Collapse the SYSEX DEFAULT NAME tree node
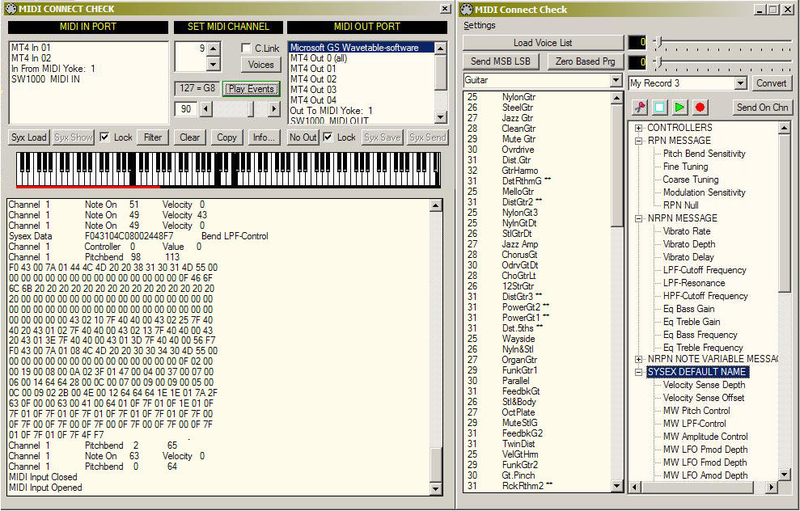Image resolution: width=800 pixels, height=511 pixels. tap(638, 372)
